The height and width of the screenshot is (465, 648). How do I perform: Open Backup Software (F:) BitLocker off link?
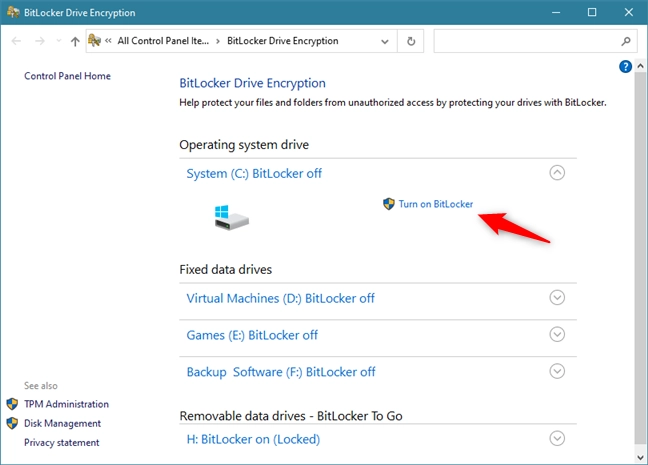click(281, 372)
